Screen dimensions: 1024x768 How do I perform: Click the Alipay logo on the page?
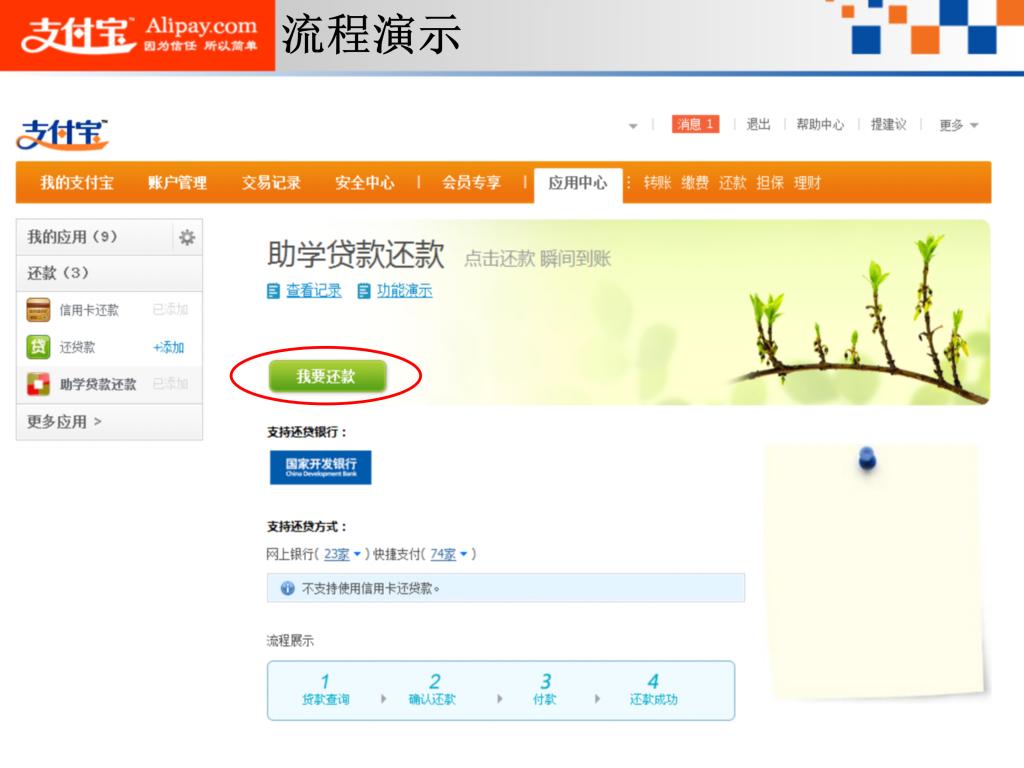point(62,133)
